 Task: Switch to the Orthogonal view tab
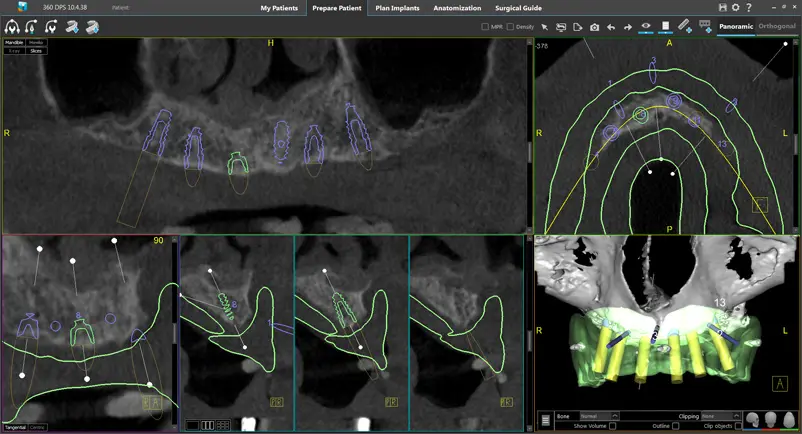(777, 26)
